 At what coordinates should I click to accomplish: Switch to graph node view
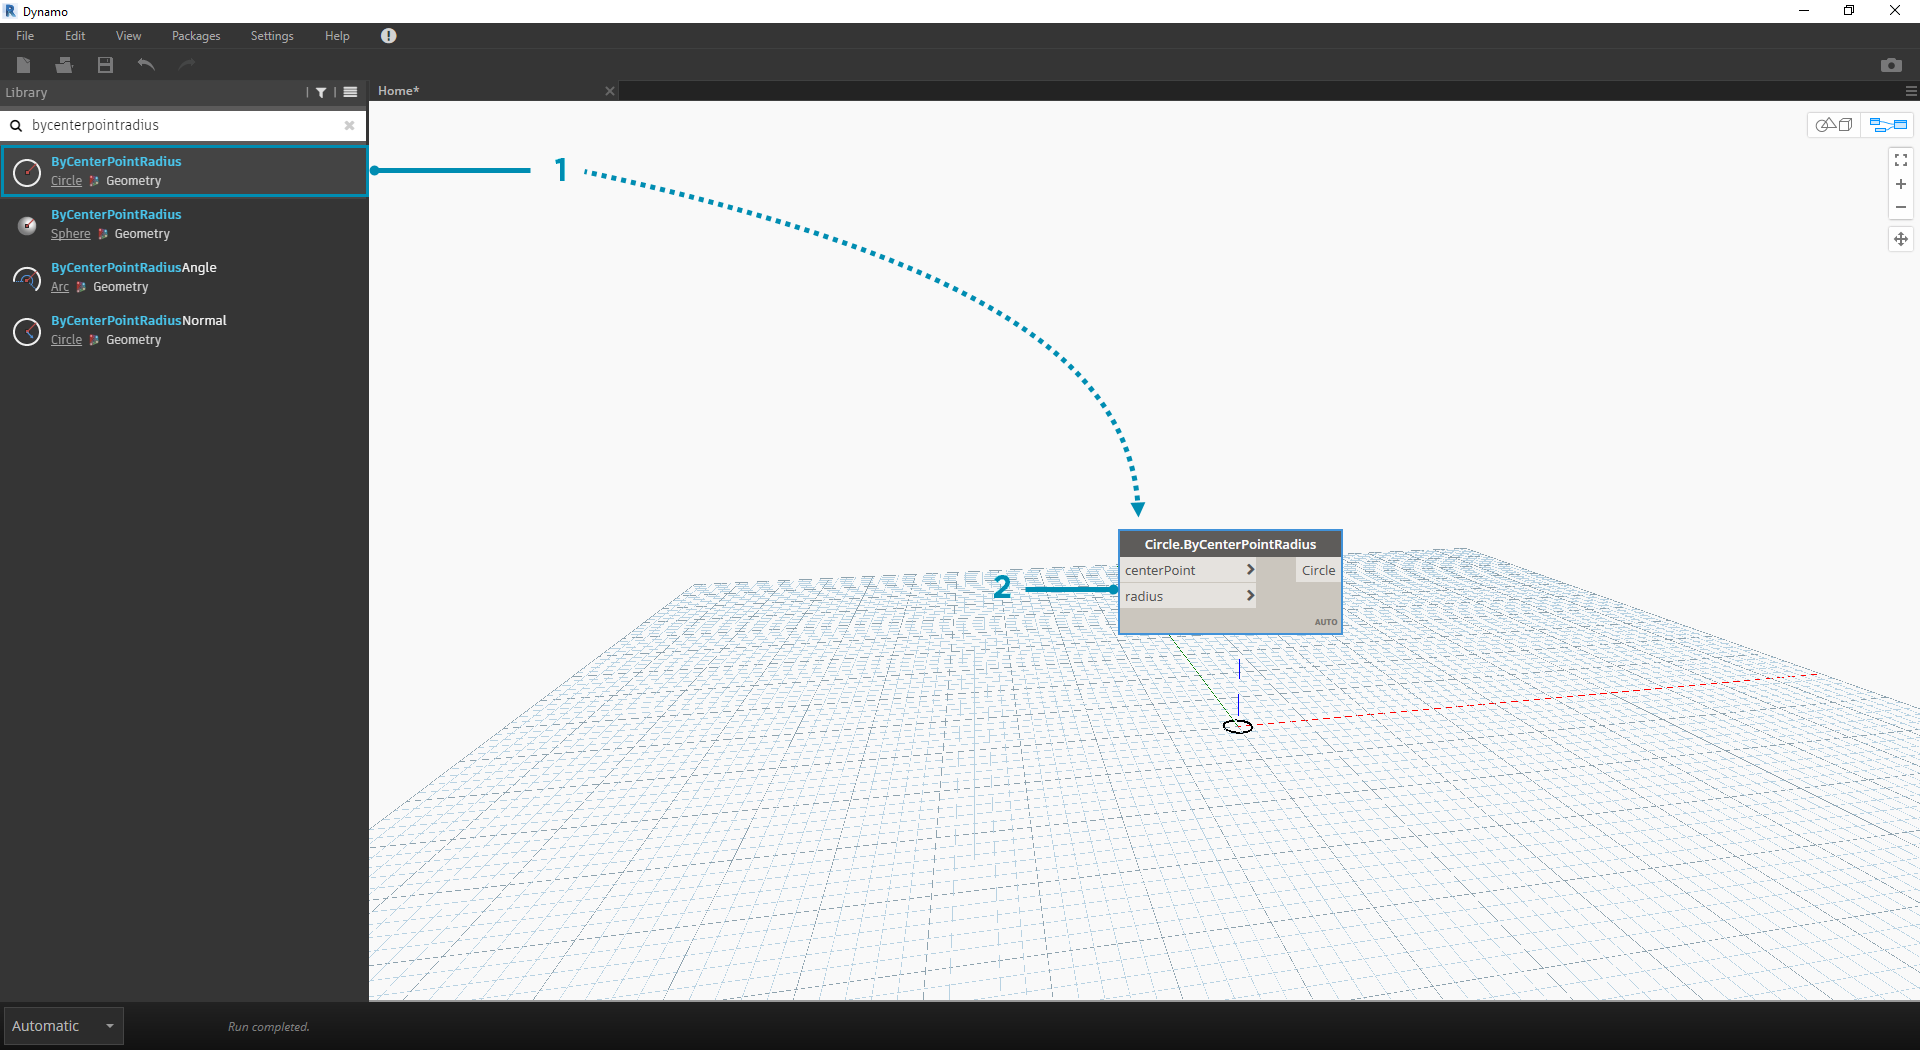click(1888, 125)
